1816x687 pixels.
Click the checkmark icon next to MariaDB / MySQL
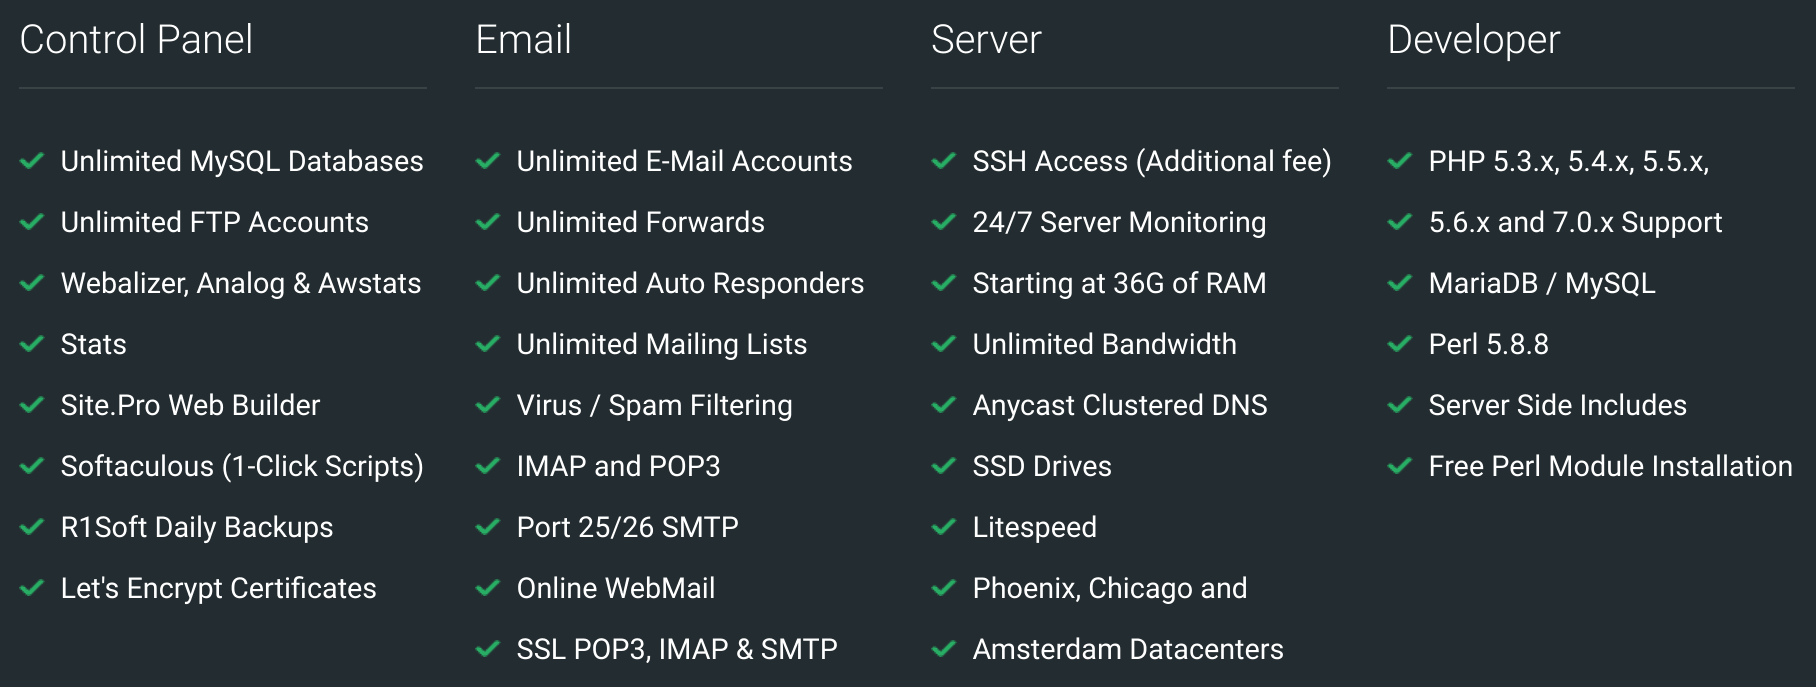pos(1400,283)
